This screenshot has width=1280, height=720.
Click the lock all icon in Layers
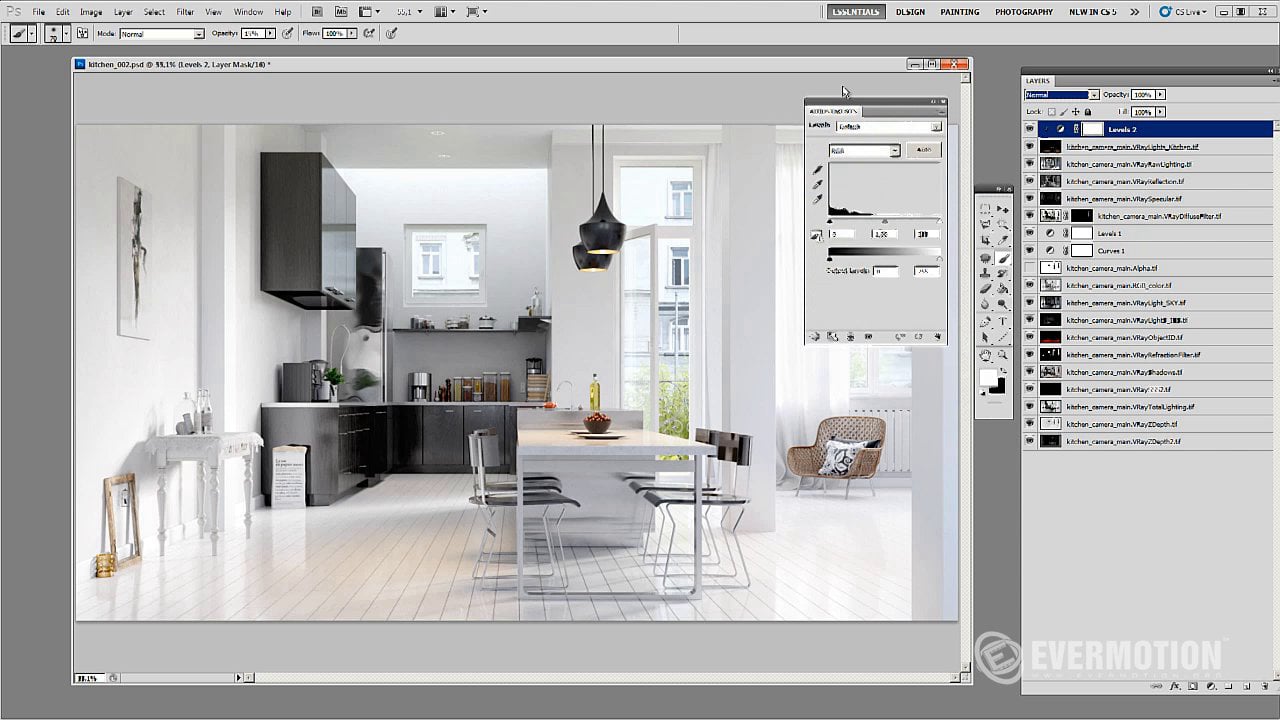click(x=1088, y=112)
